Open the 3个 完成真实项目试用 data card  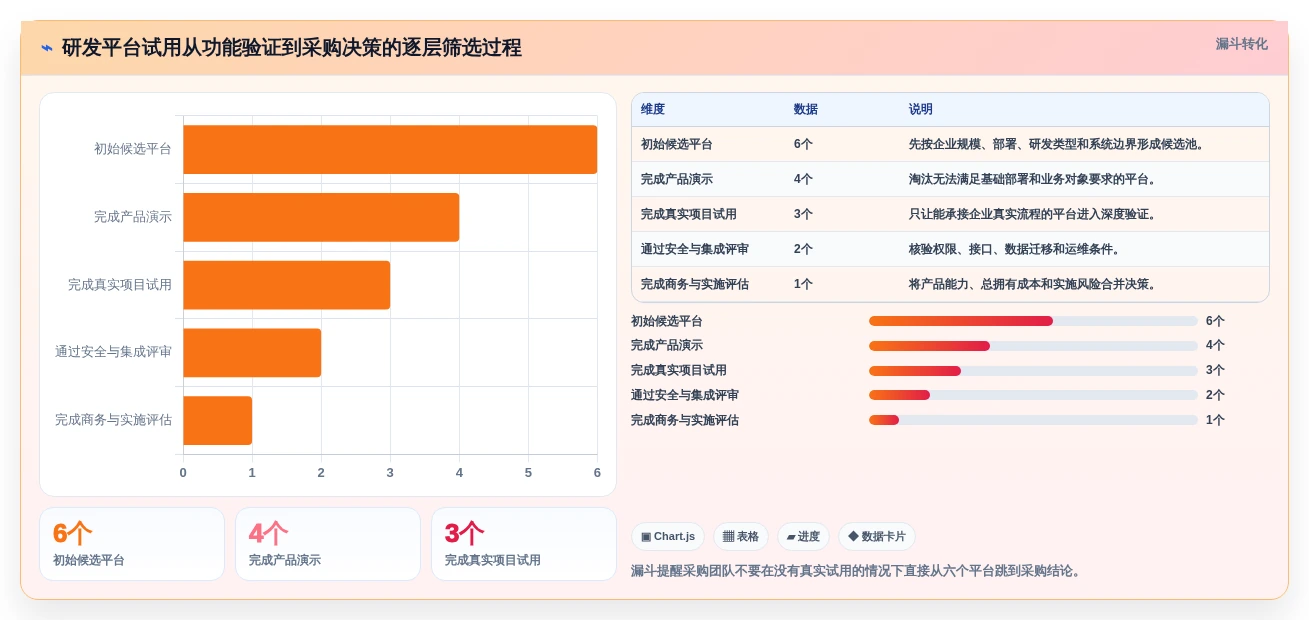coord(524,544)
